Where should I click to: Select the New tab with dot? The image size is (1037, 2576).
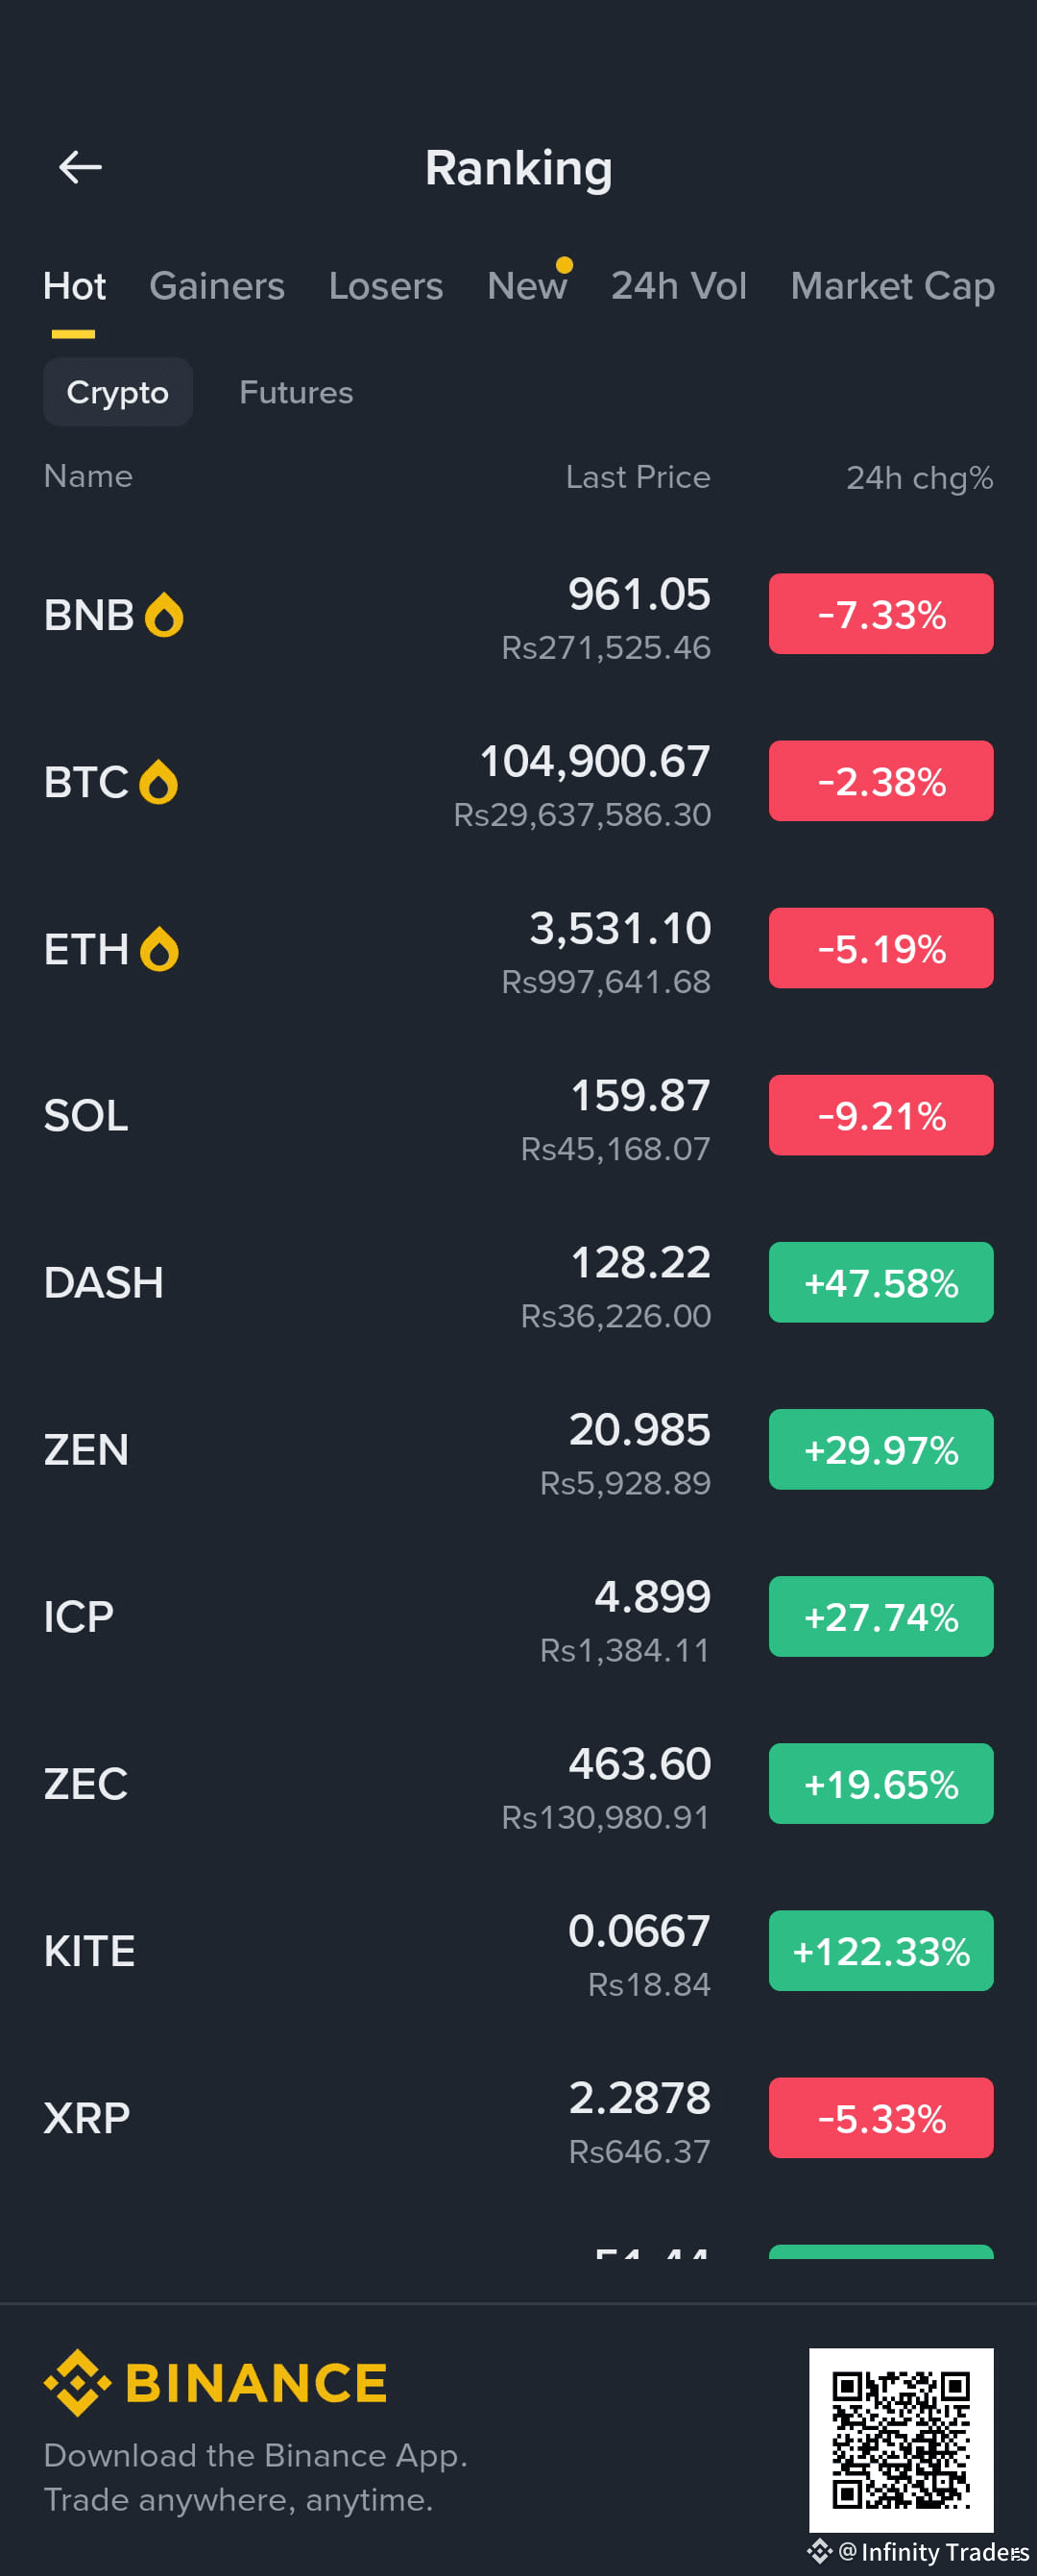(527, 285)
